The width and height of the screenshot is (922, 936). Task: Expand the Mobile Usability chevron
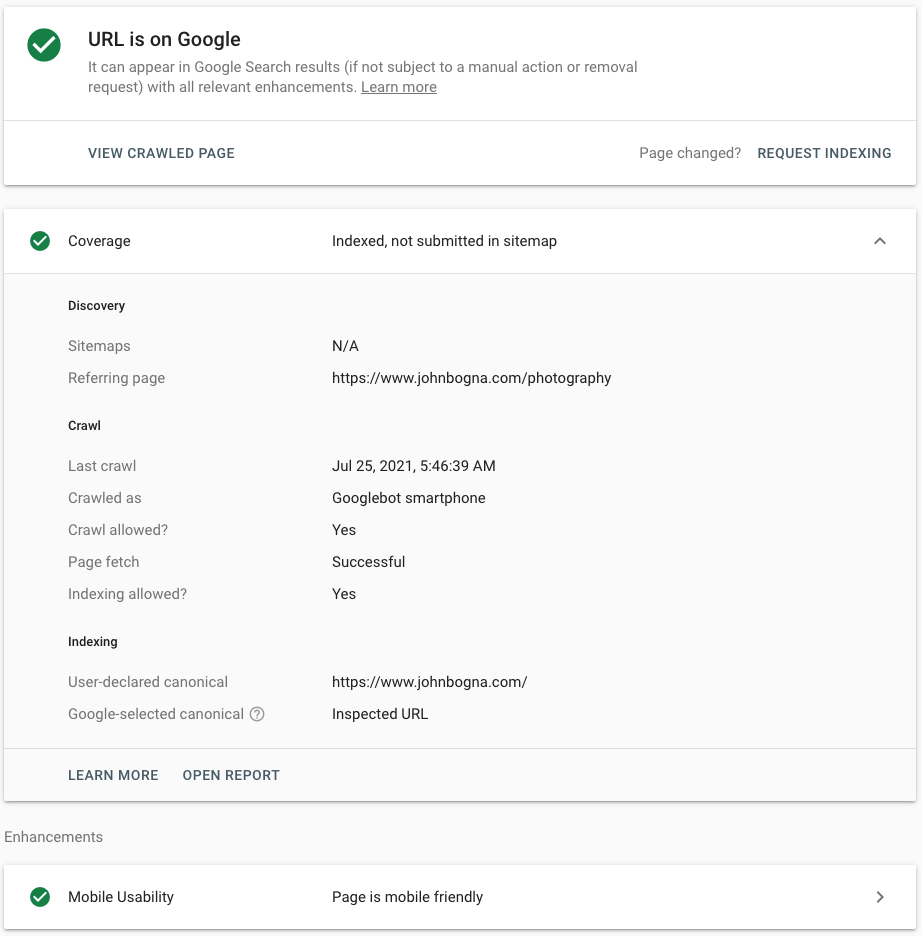tap(880, 897)
